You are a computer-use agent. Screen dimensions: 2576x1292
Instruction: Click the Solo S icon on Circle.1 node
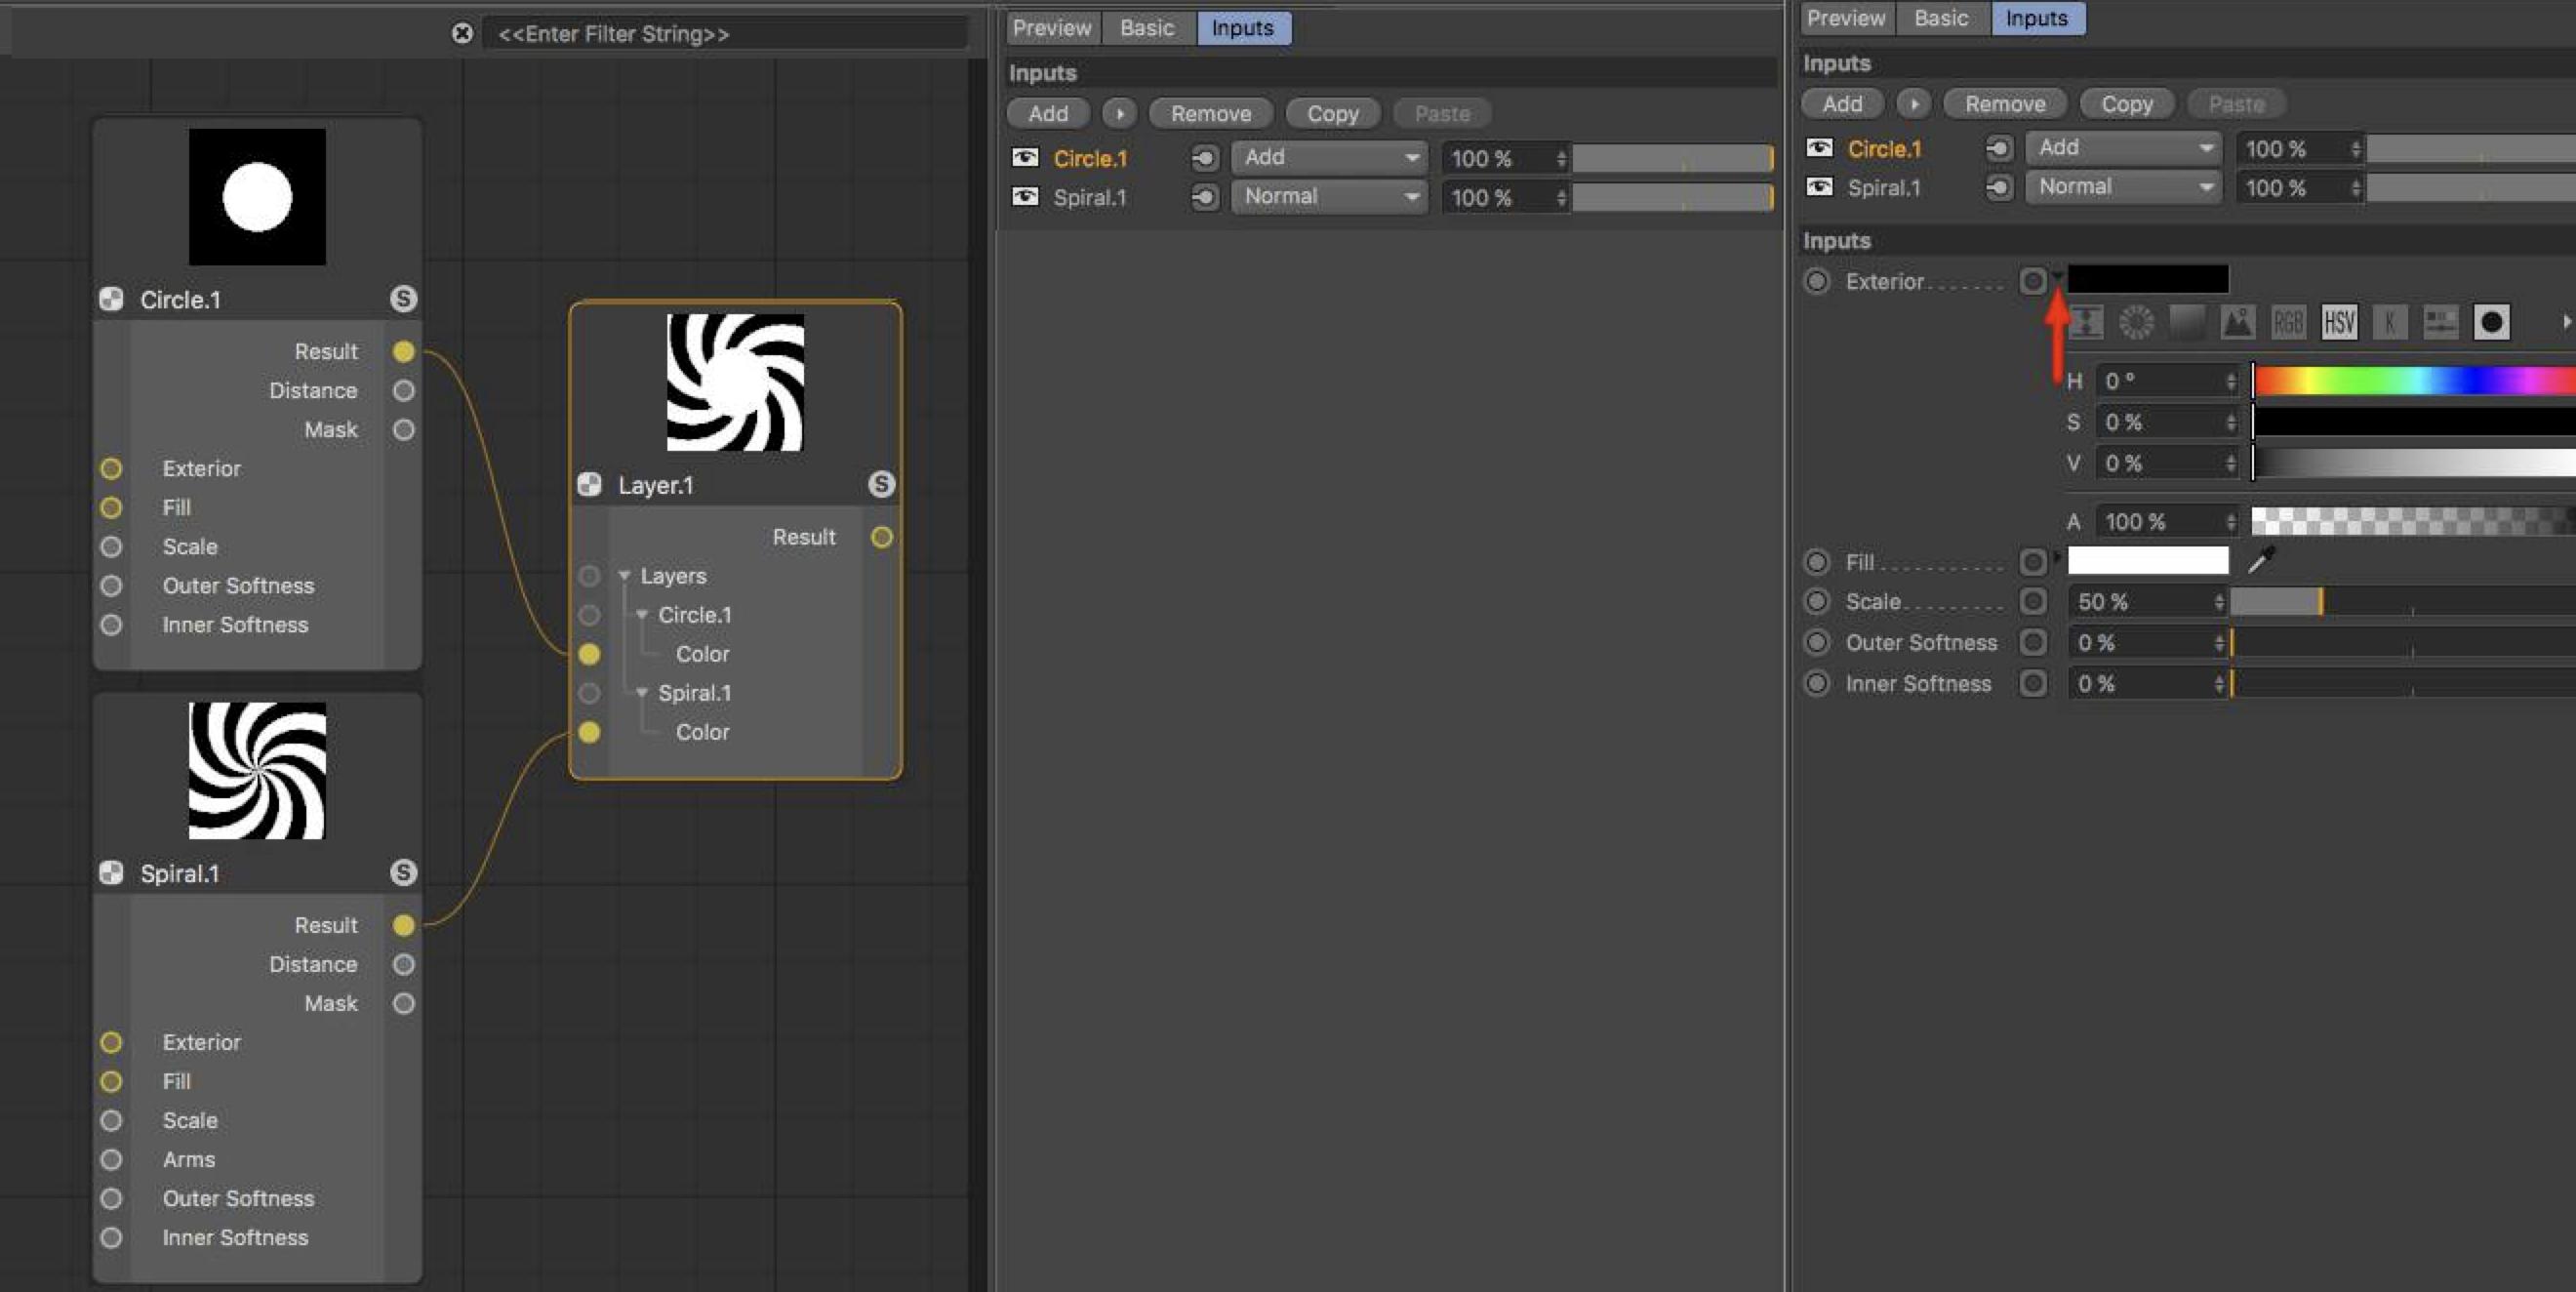[x=403, y=299]
